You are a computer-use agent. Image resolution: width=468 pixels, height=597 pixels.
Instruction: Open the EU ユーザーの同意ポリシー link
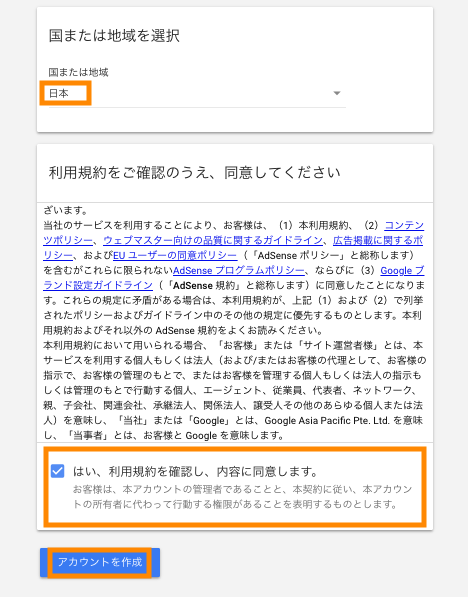(x=175, y=255)
